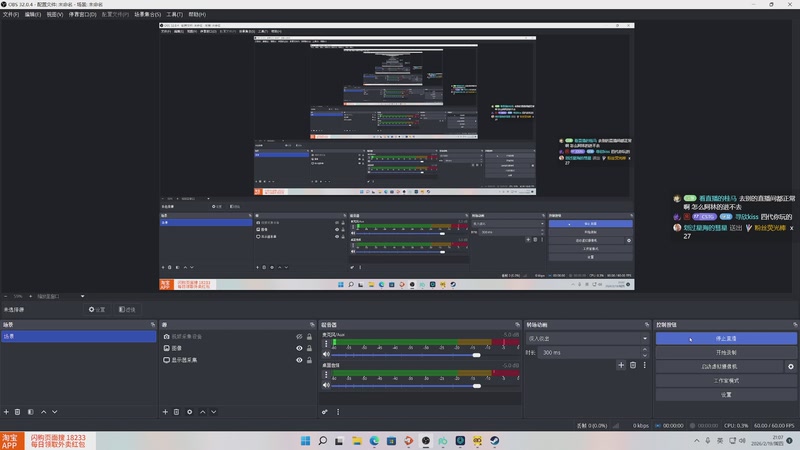Add a new source with the plus icon
Viewport: 800px width, 450px height.
165,412
